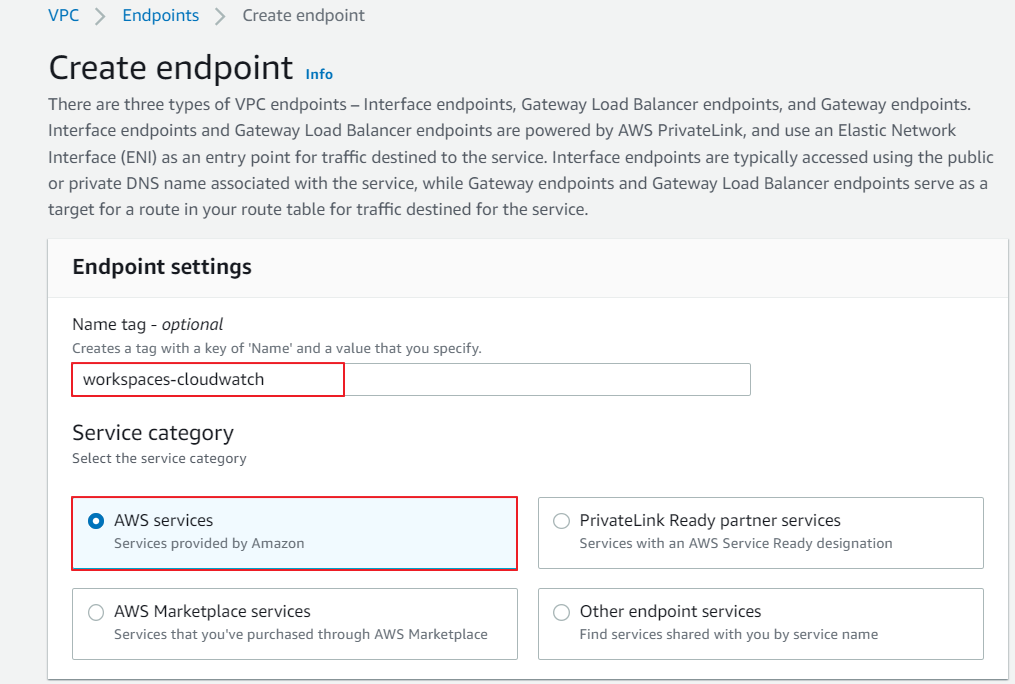Select the AWS Marketplace services radio button
1015x684 pixels.
point(96,612)
